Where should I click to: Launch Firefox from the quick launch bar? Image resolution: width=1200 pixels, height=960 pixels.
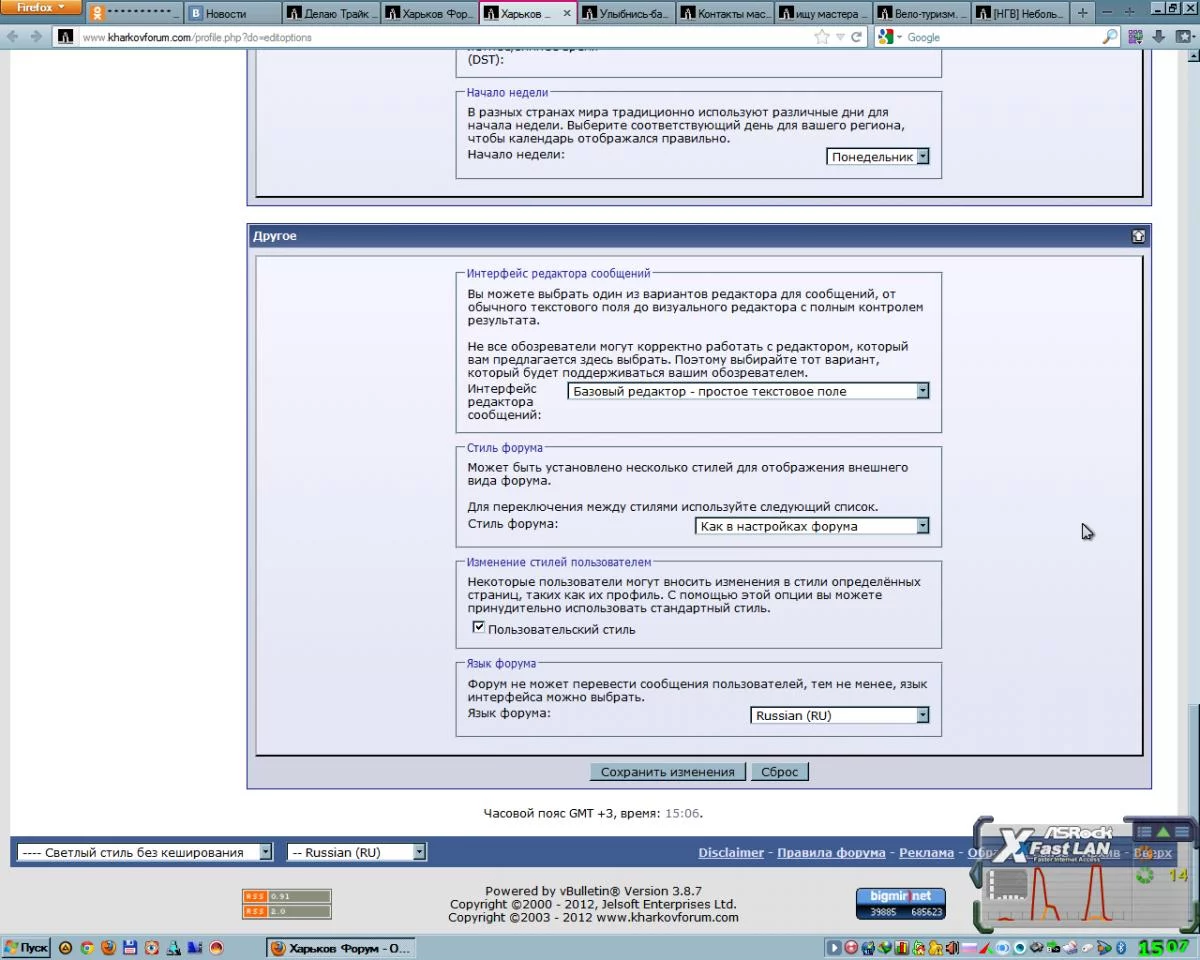click(108, 948)
